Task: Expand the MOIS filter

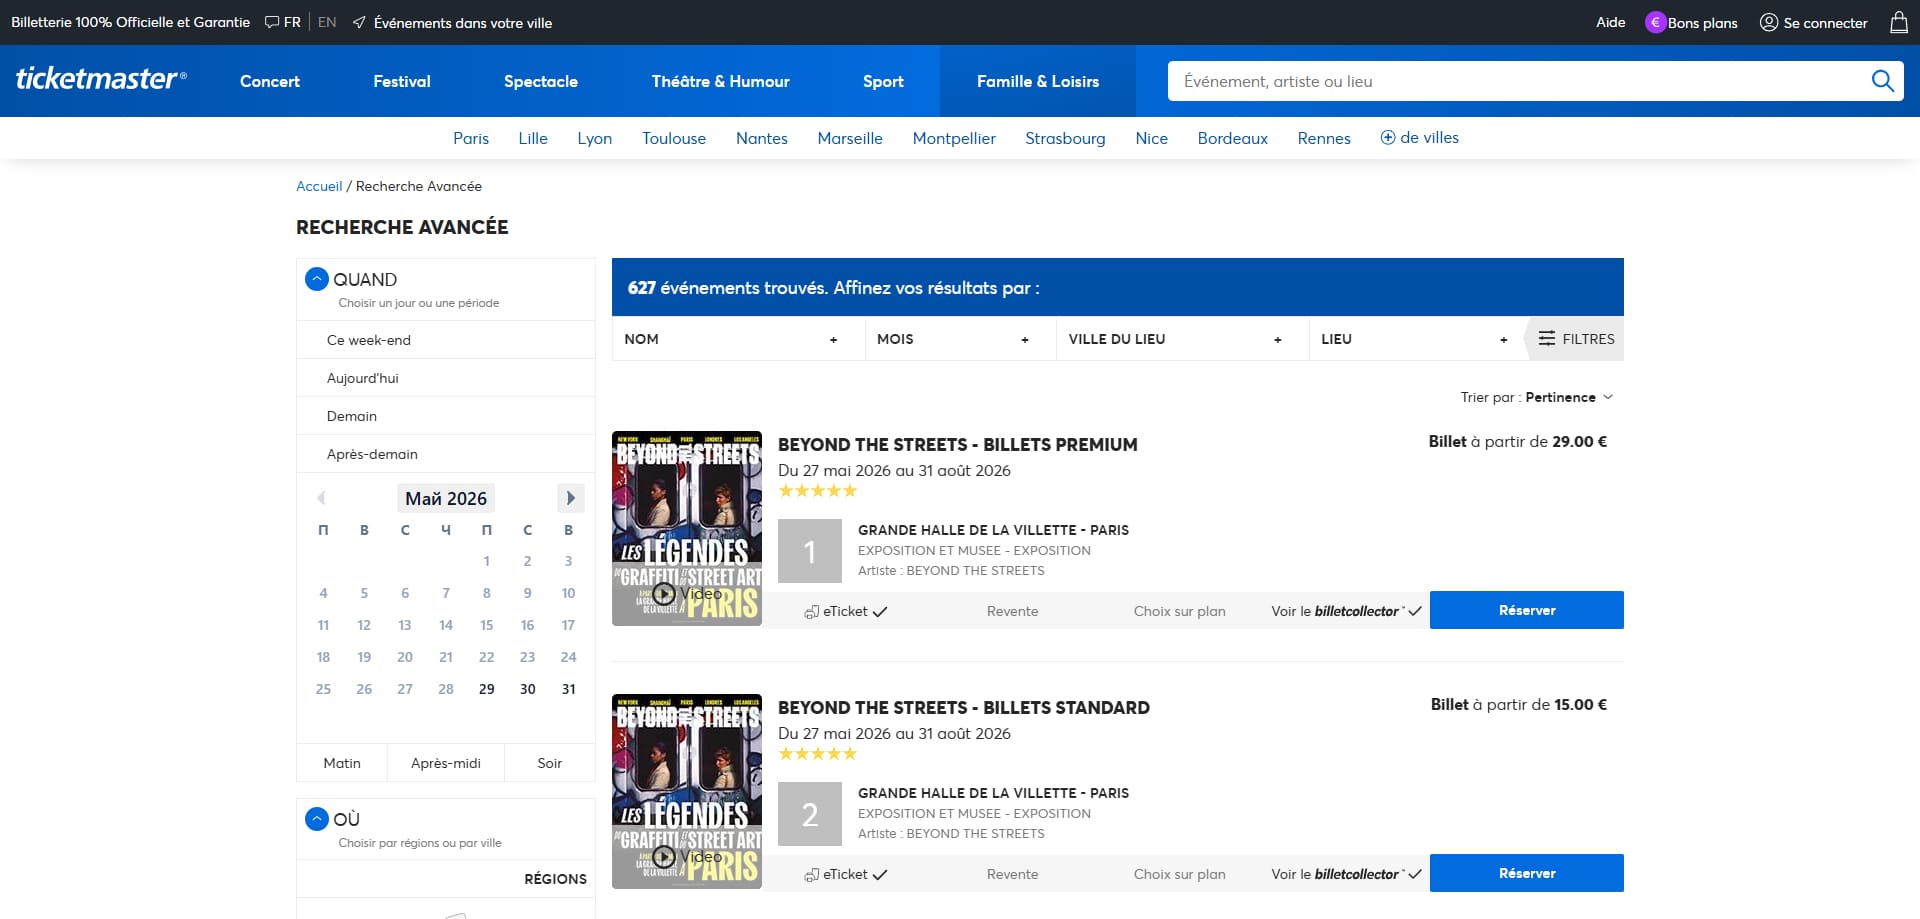Action: pos(960,339)
